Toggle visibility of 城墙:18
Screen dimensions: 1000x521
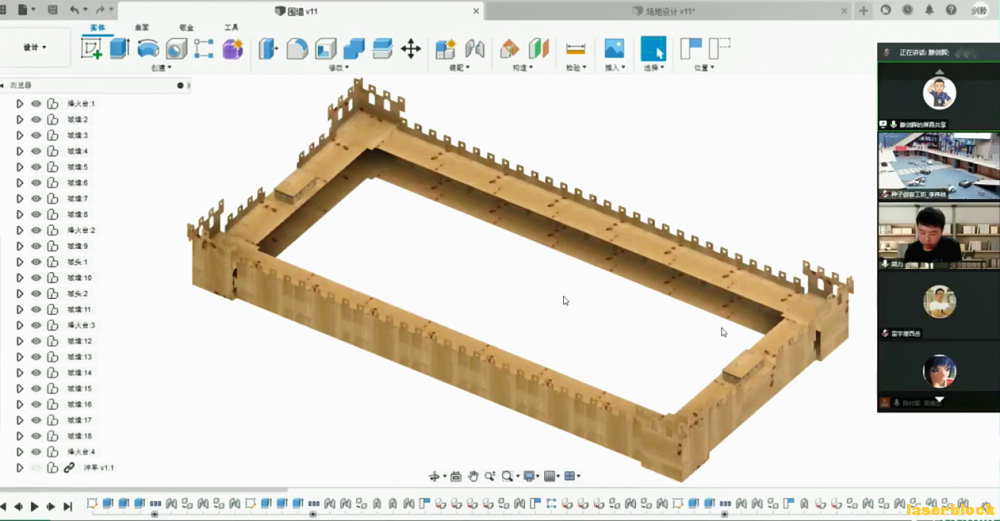[36, 436]
